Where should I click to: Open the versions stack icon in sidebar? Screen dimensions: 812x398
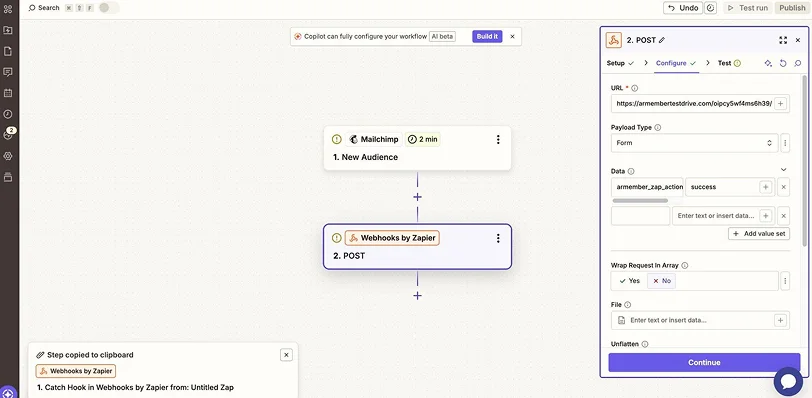(8, 177)
